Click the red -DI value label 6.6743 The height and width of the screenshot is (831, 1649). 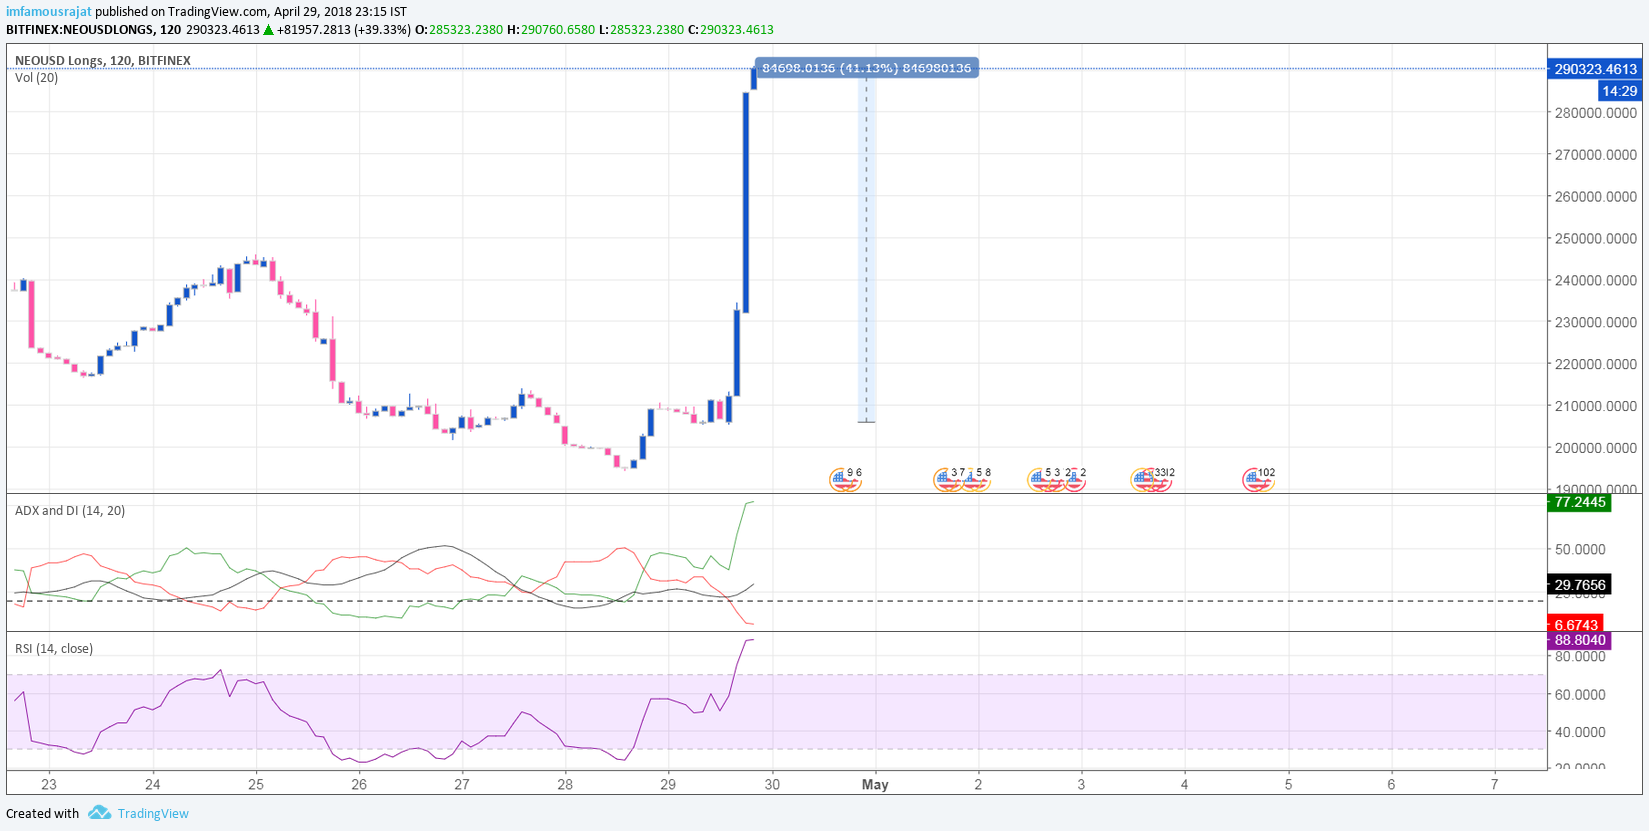[1576, 625]
